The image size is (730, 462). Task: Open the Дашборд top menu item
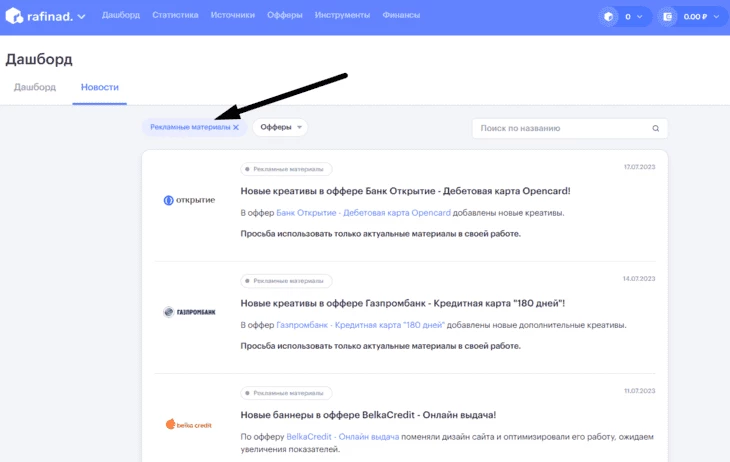(x=121, y=15)
